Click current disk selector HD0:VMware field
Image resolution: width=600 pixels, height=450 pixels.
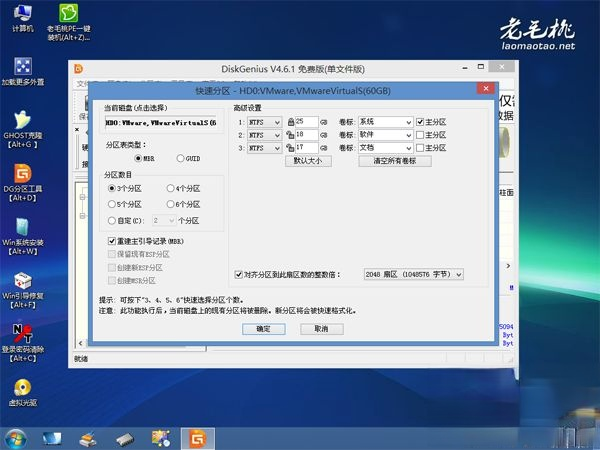161,123
